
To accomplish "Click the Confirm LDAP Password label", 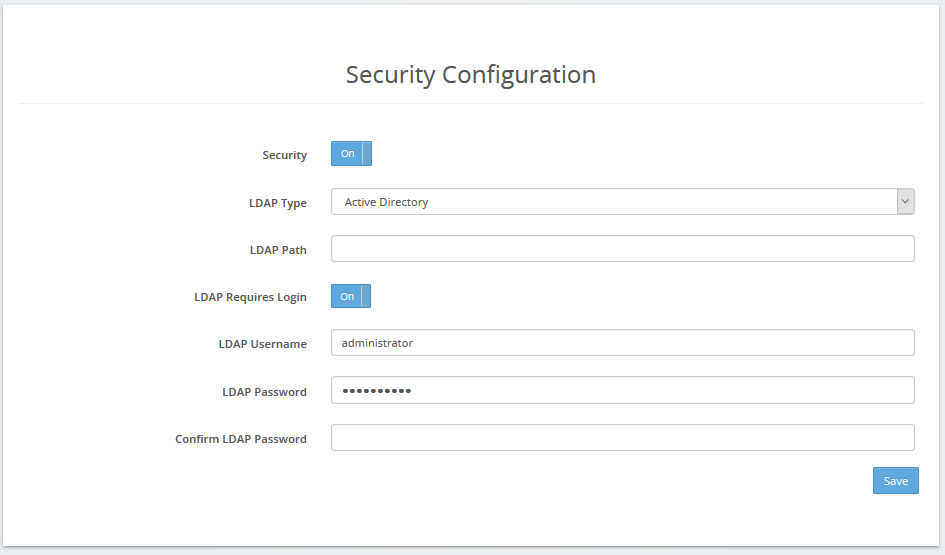I will point(241,439).
